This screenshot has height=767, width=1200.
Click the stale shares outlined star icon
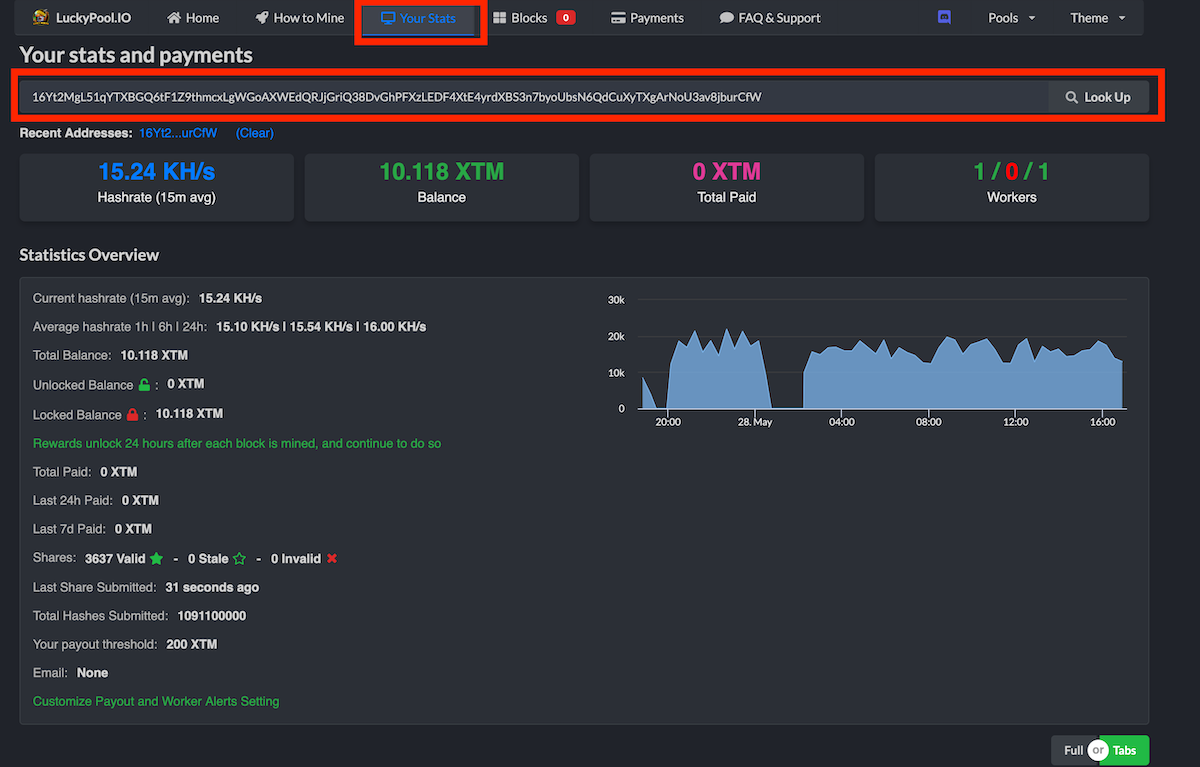(x=239, y=558)
